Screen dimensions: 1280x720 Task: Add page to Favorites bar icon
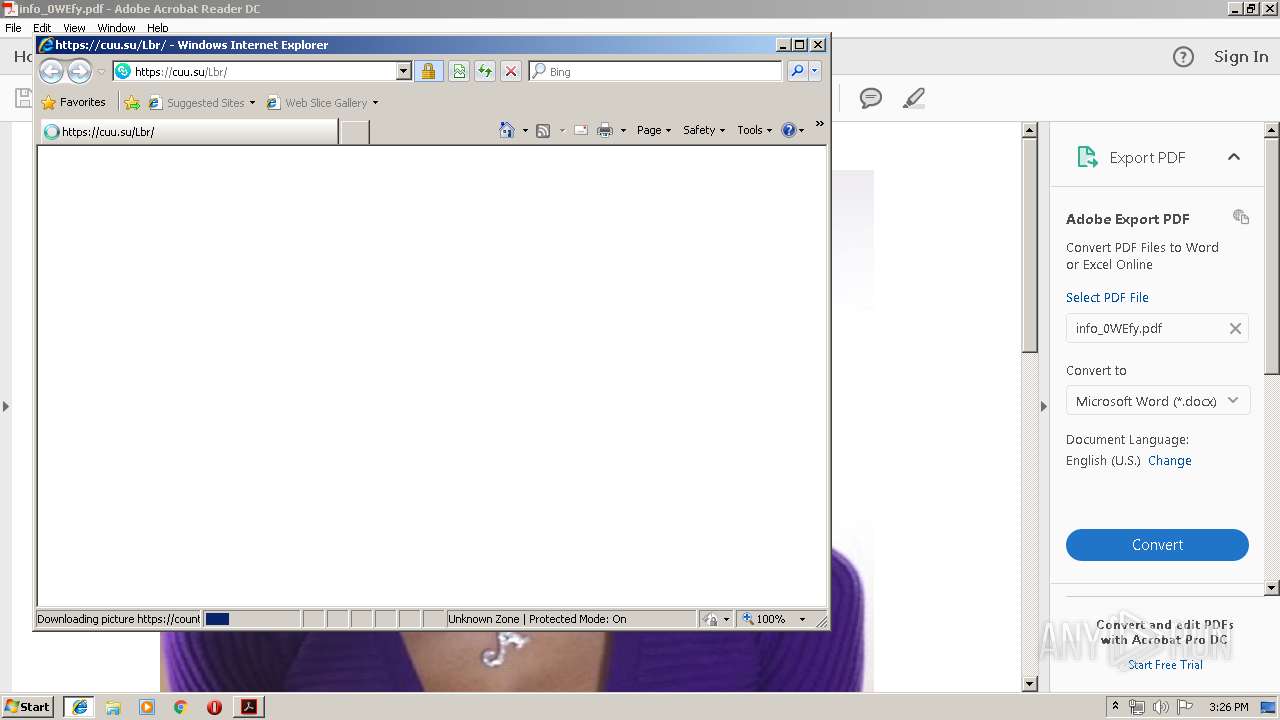(132, 102)
